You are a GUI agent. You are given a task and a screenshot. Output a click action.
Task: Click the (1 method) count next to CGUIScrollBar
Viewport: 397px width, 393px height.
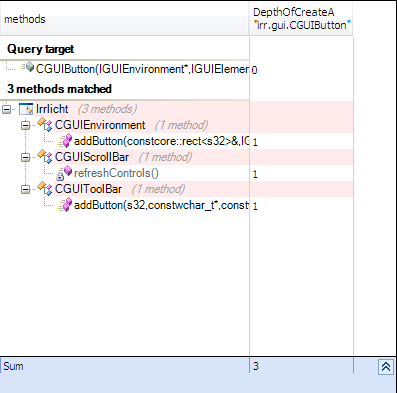(165, 157)
